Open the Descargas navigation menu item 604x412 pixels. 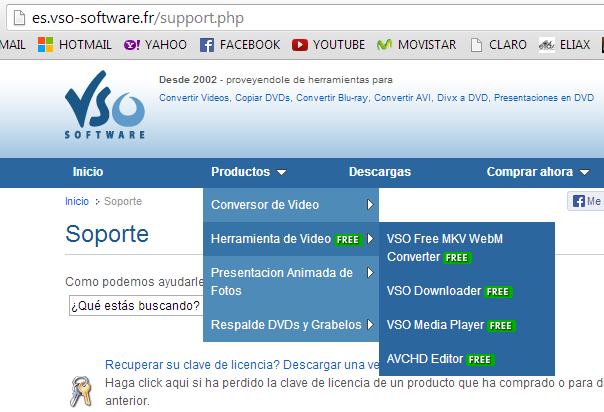tap(380, 172)
